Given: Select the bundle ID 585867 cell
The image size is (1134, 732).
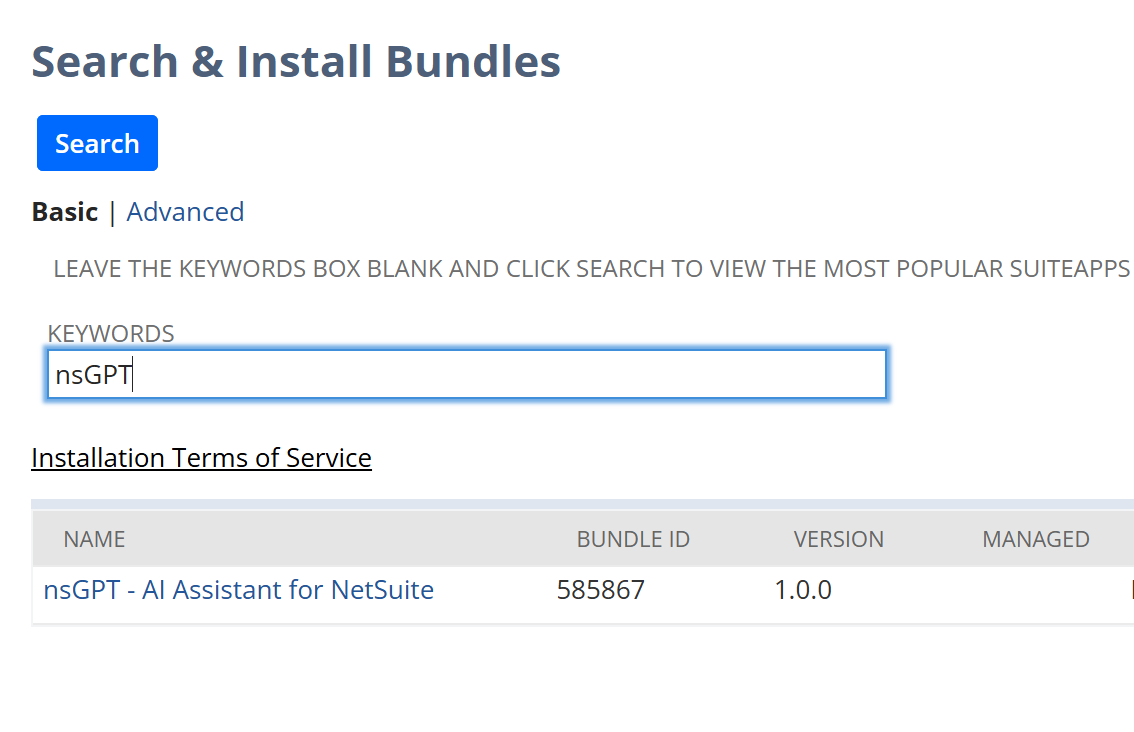Looking at the screenshot, I should [x=601, y=590].
